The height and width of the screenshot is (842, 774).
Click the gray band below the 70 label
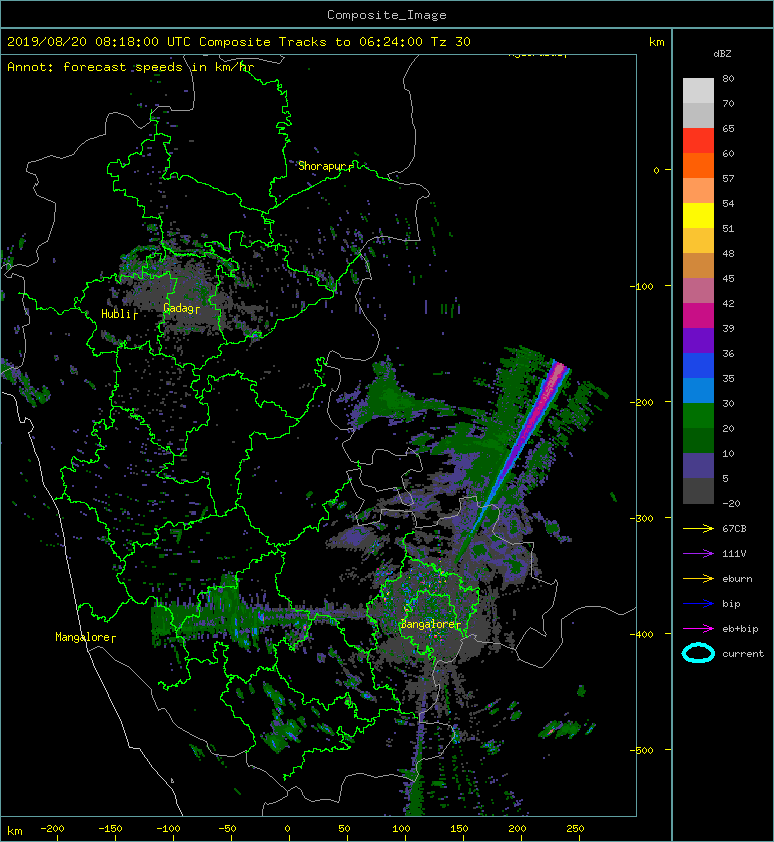pyautogui.click(x=698, y=115)
